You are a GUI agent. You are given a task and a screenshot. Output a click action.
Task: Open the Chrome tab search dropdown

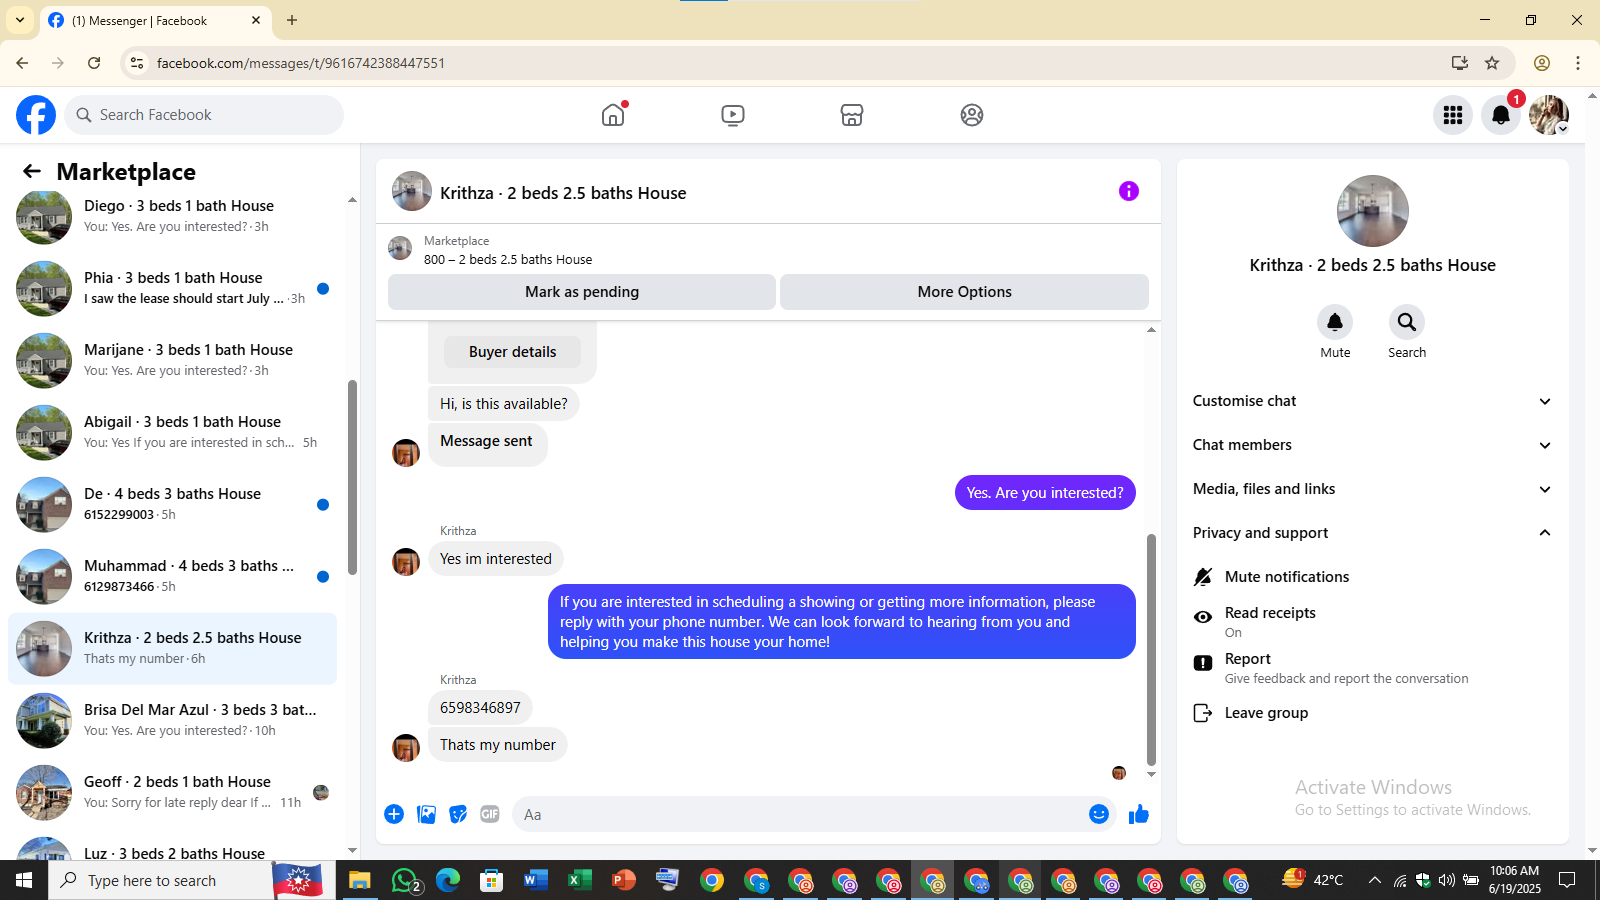tap(20, 20)
